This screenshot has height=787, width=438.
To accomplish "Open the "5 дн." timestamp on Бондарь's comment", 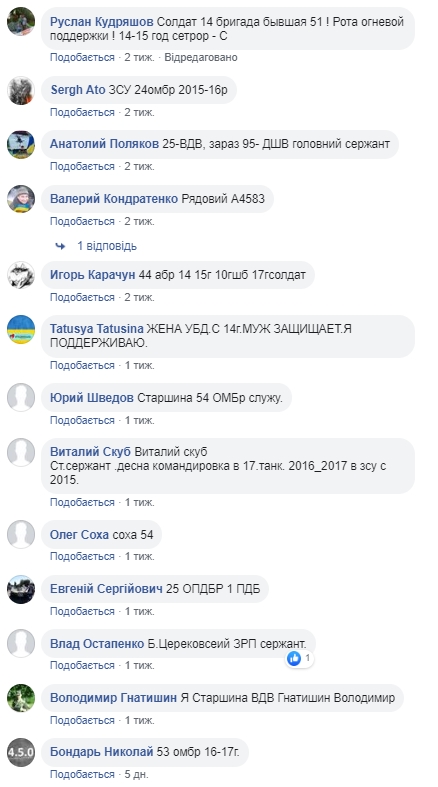I will 136,774.
